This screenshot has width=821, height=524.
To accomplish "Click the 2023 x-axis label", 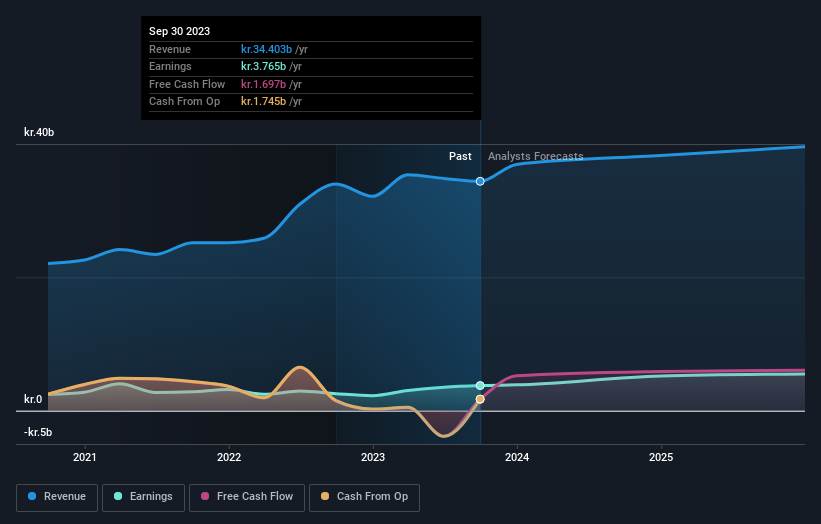I will click(x=373, y=458).
